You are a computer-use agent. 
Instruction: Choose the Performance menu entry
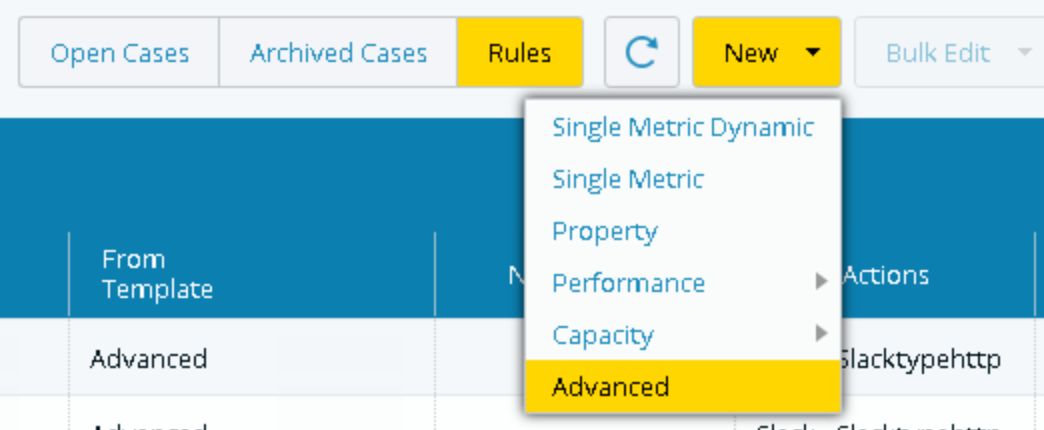[628, 283]
